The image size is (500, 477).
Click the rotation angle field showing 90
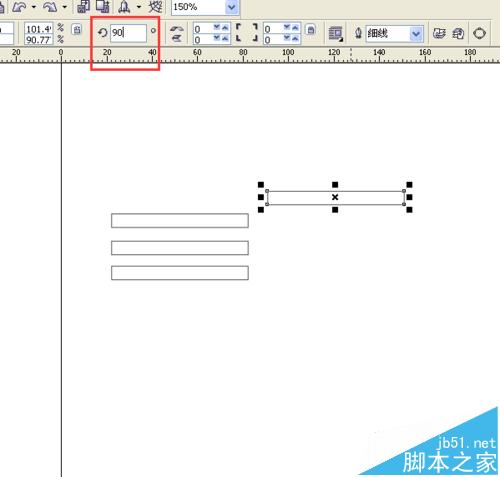tap(128, 33)
